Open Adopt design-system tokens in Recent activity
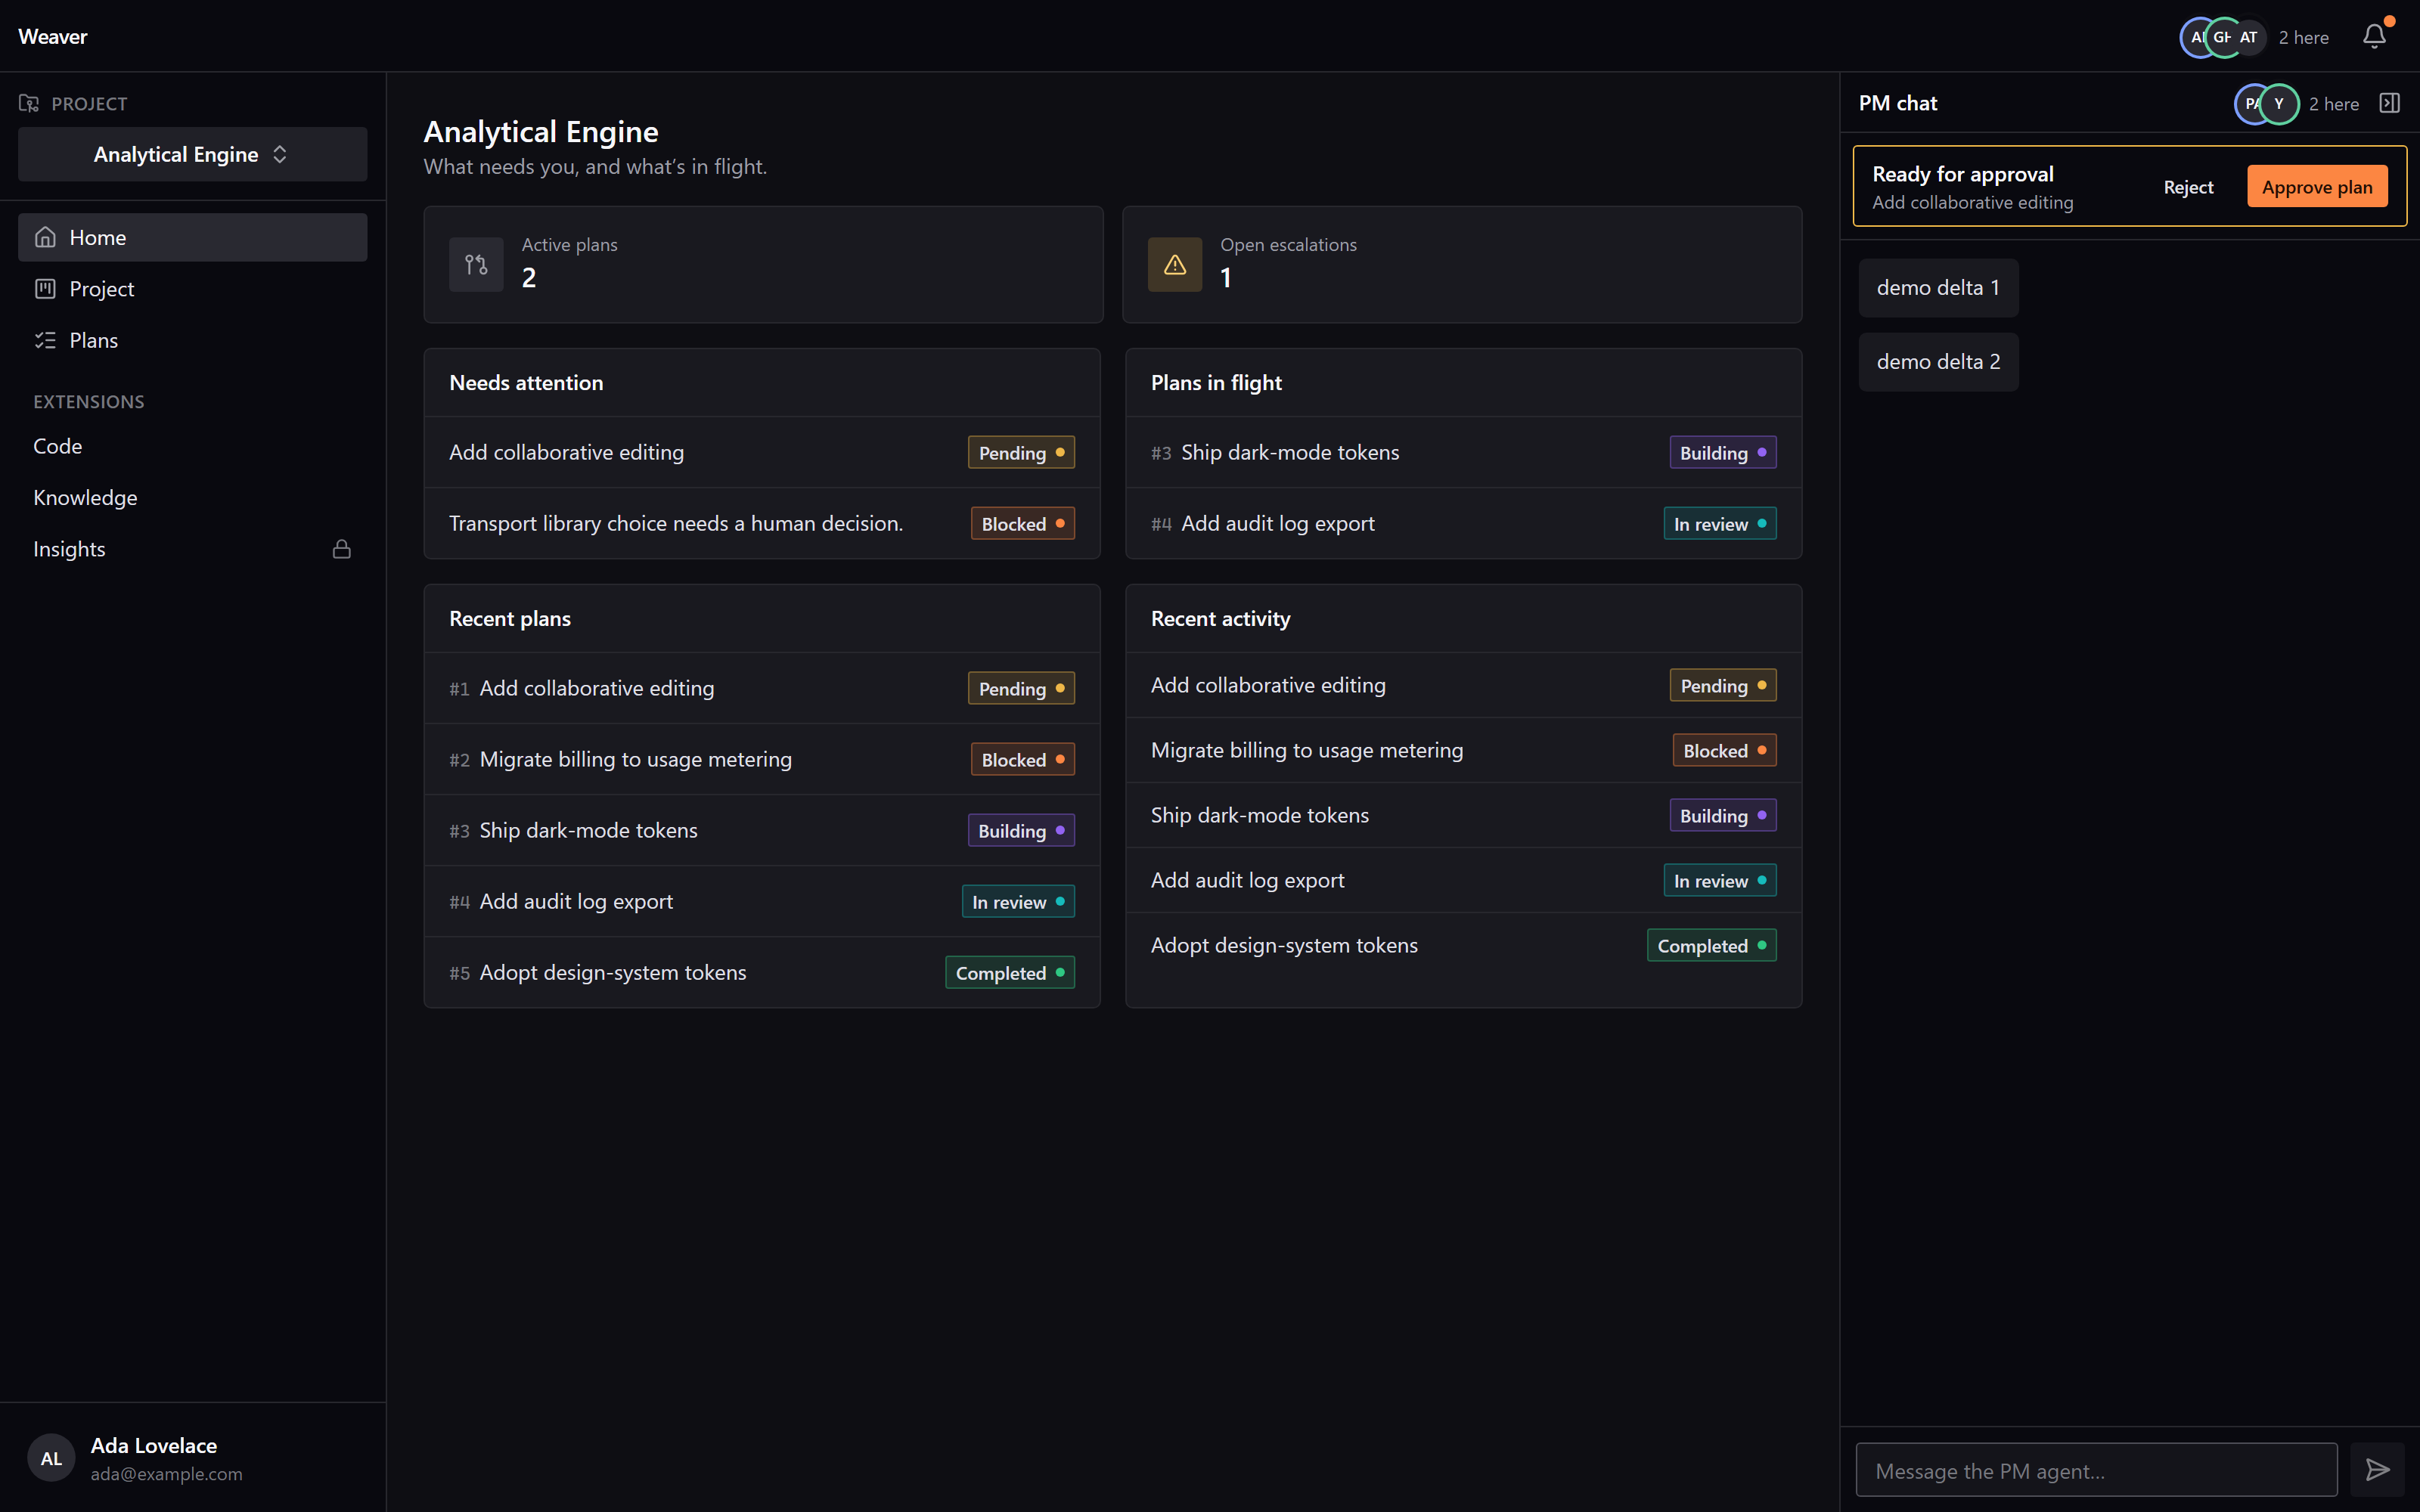 (1463, 945)
